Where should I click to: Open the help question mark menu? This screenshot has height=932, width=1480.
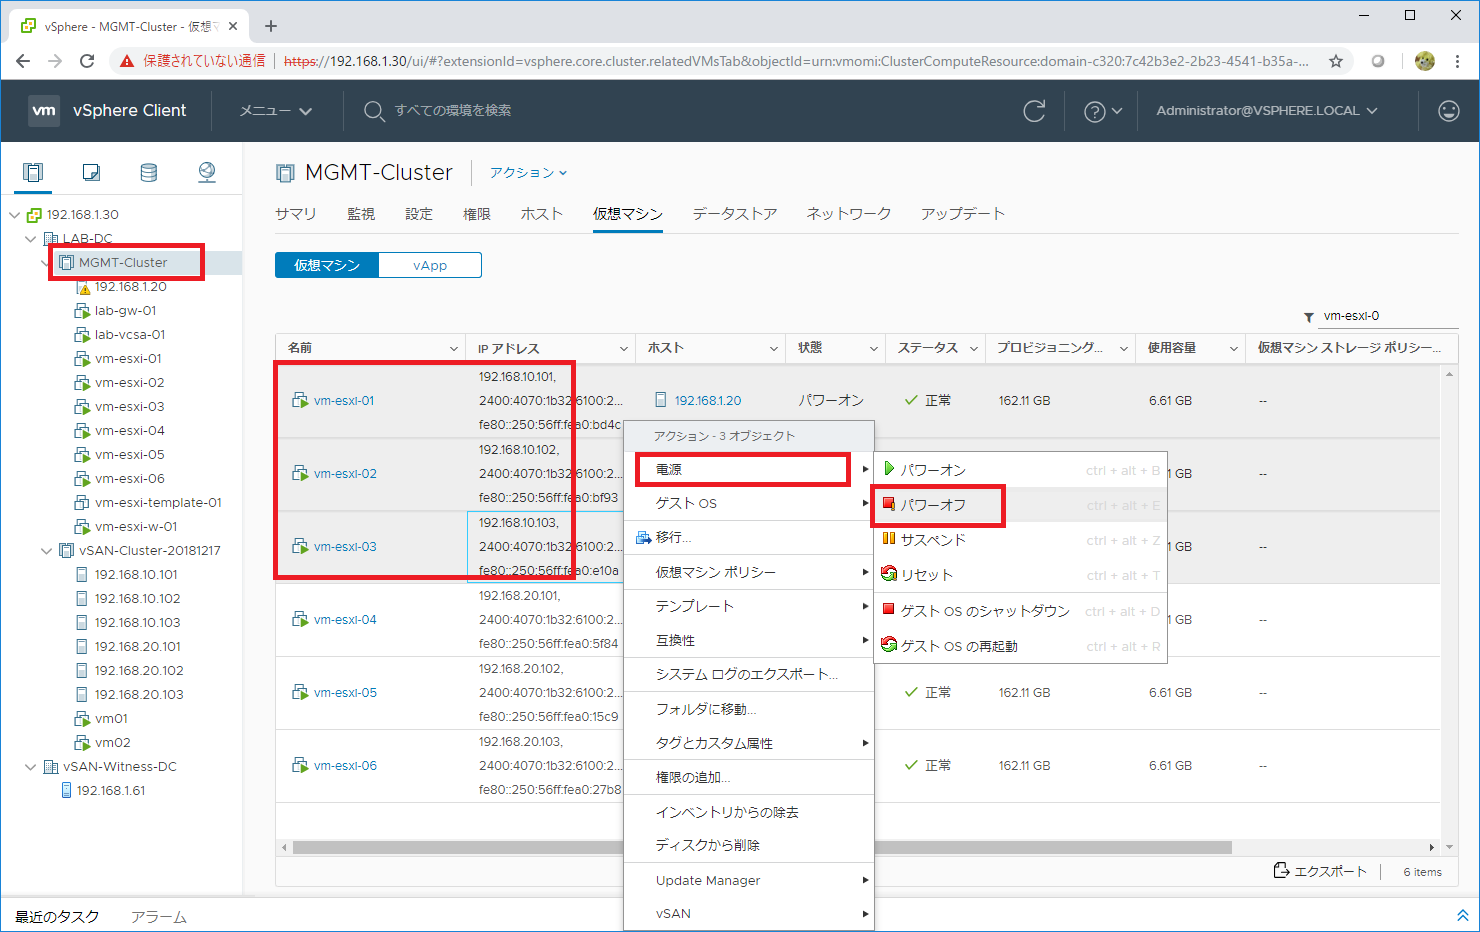click(1103, 111)
